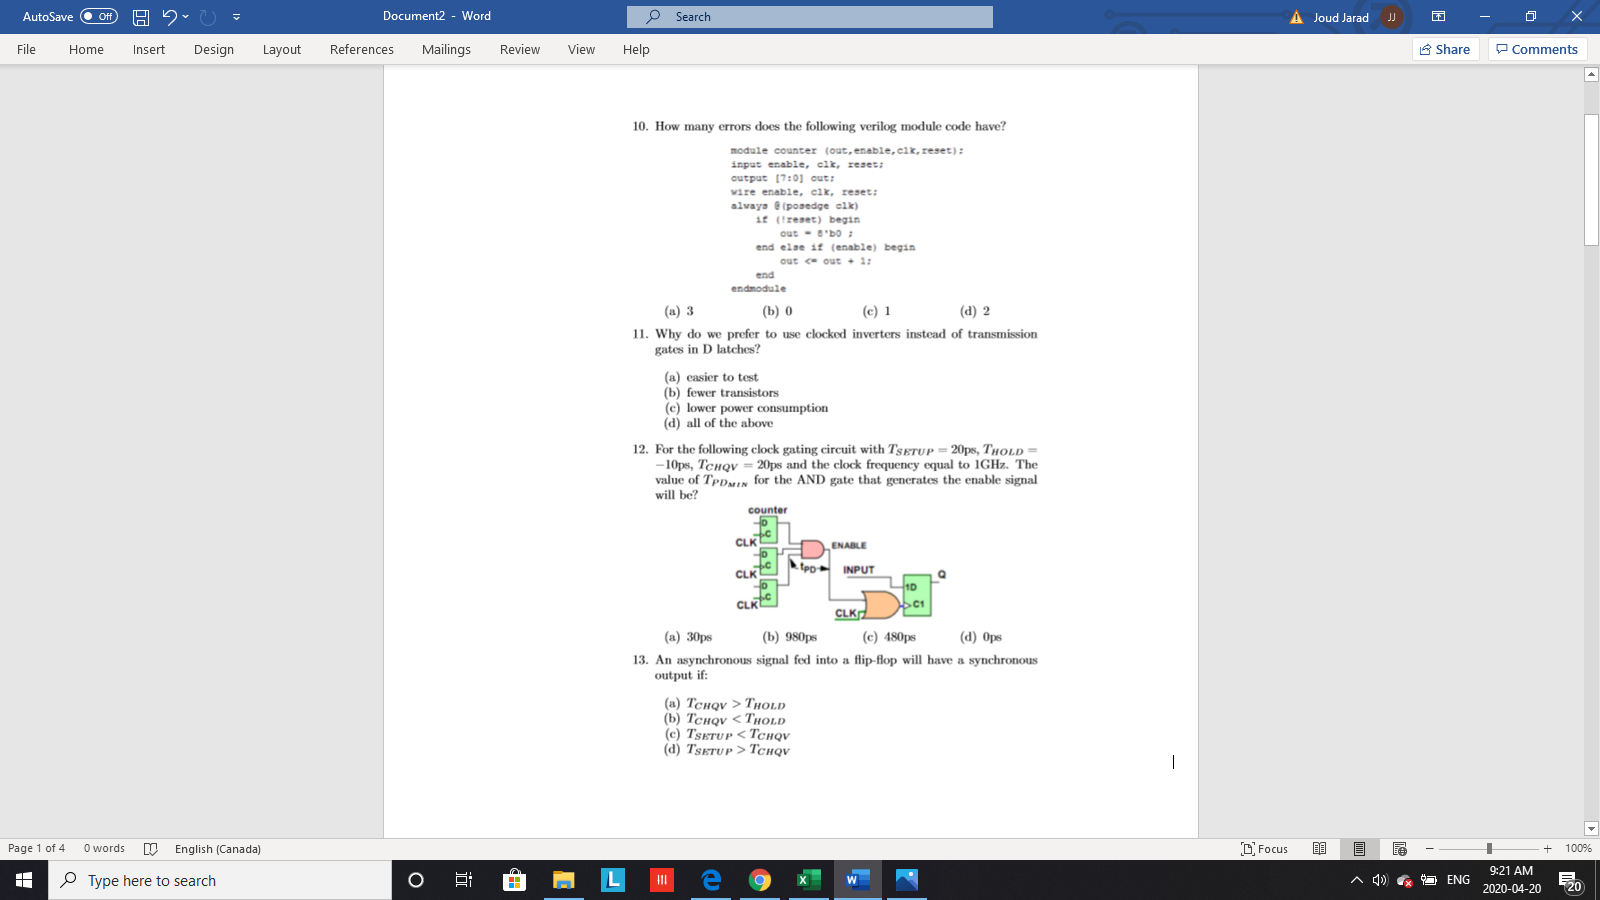This screenshot has height=900, width=1600.
Task: Open spelling and grammar check from status bar
Action: [x=151, y=848]
